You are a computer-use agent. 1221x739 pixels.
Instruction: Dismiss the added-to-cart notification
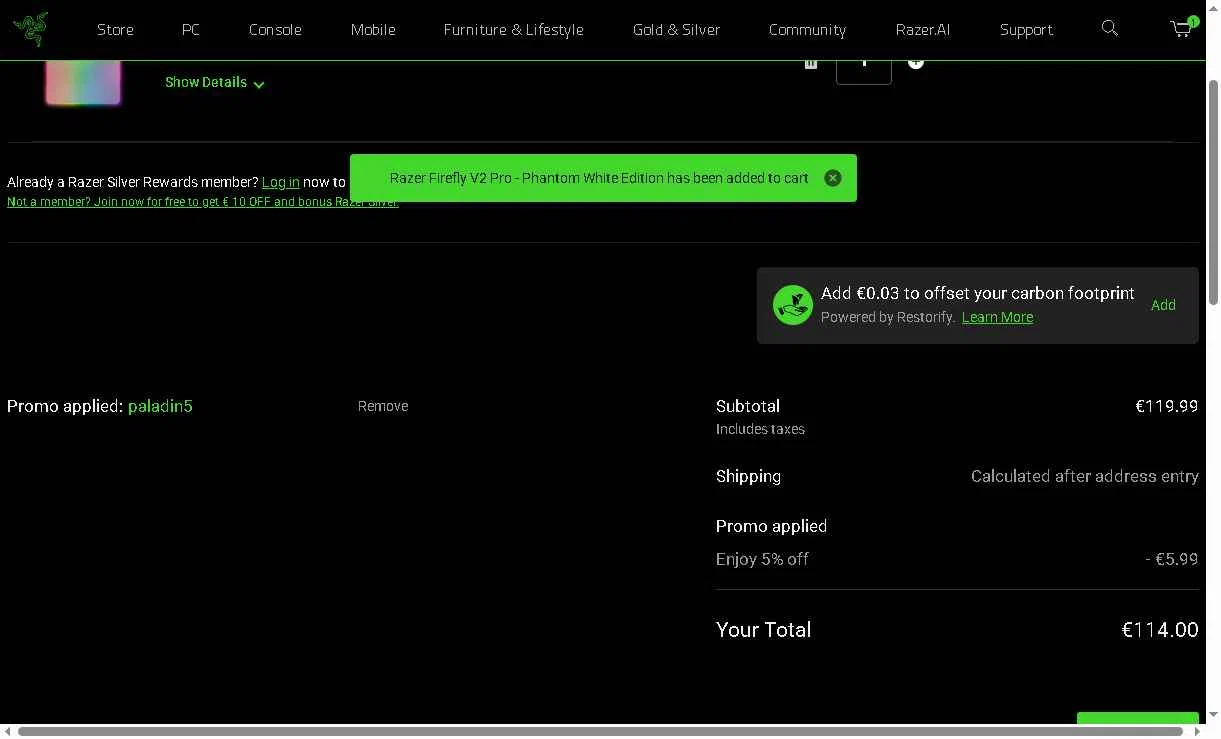click(x=832, y=178)
